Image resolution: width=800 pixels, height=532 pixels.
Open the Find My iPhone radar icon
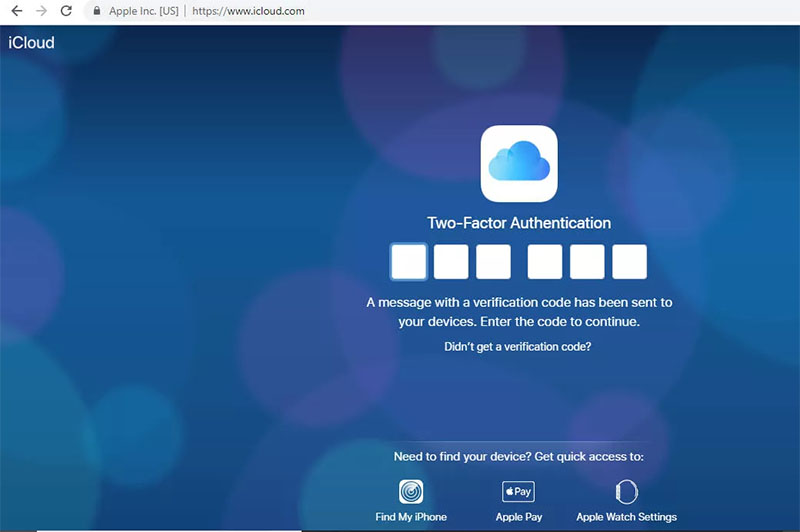pos(411,492)
